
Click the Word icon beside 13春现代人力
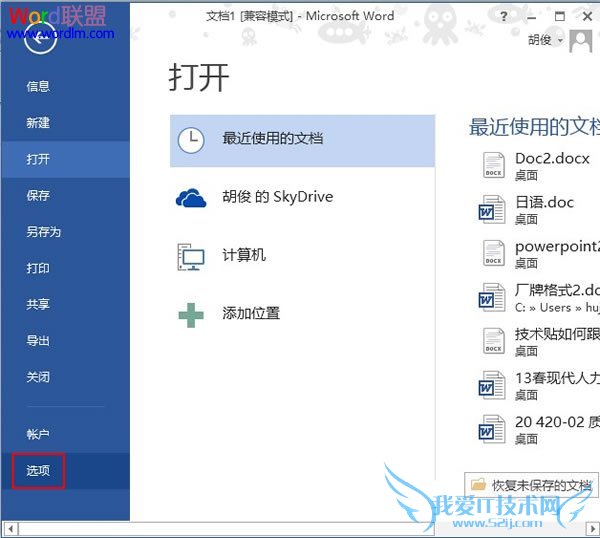(x=492, y=385)
